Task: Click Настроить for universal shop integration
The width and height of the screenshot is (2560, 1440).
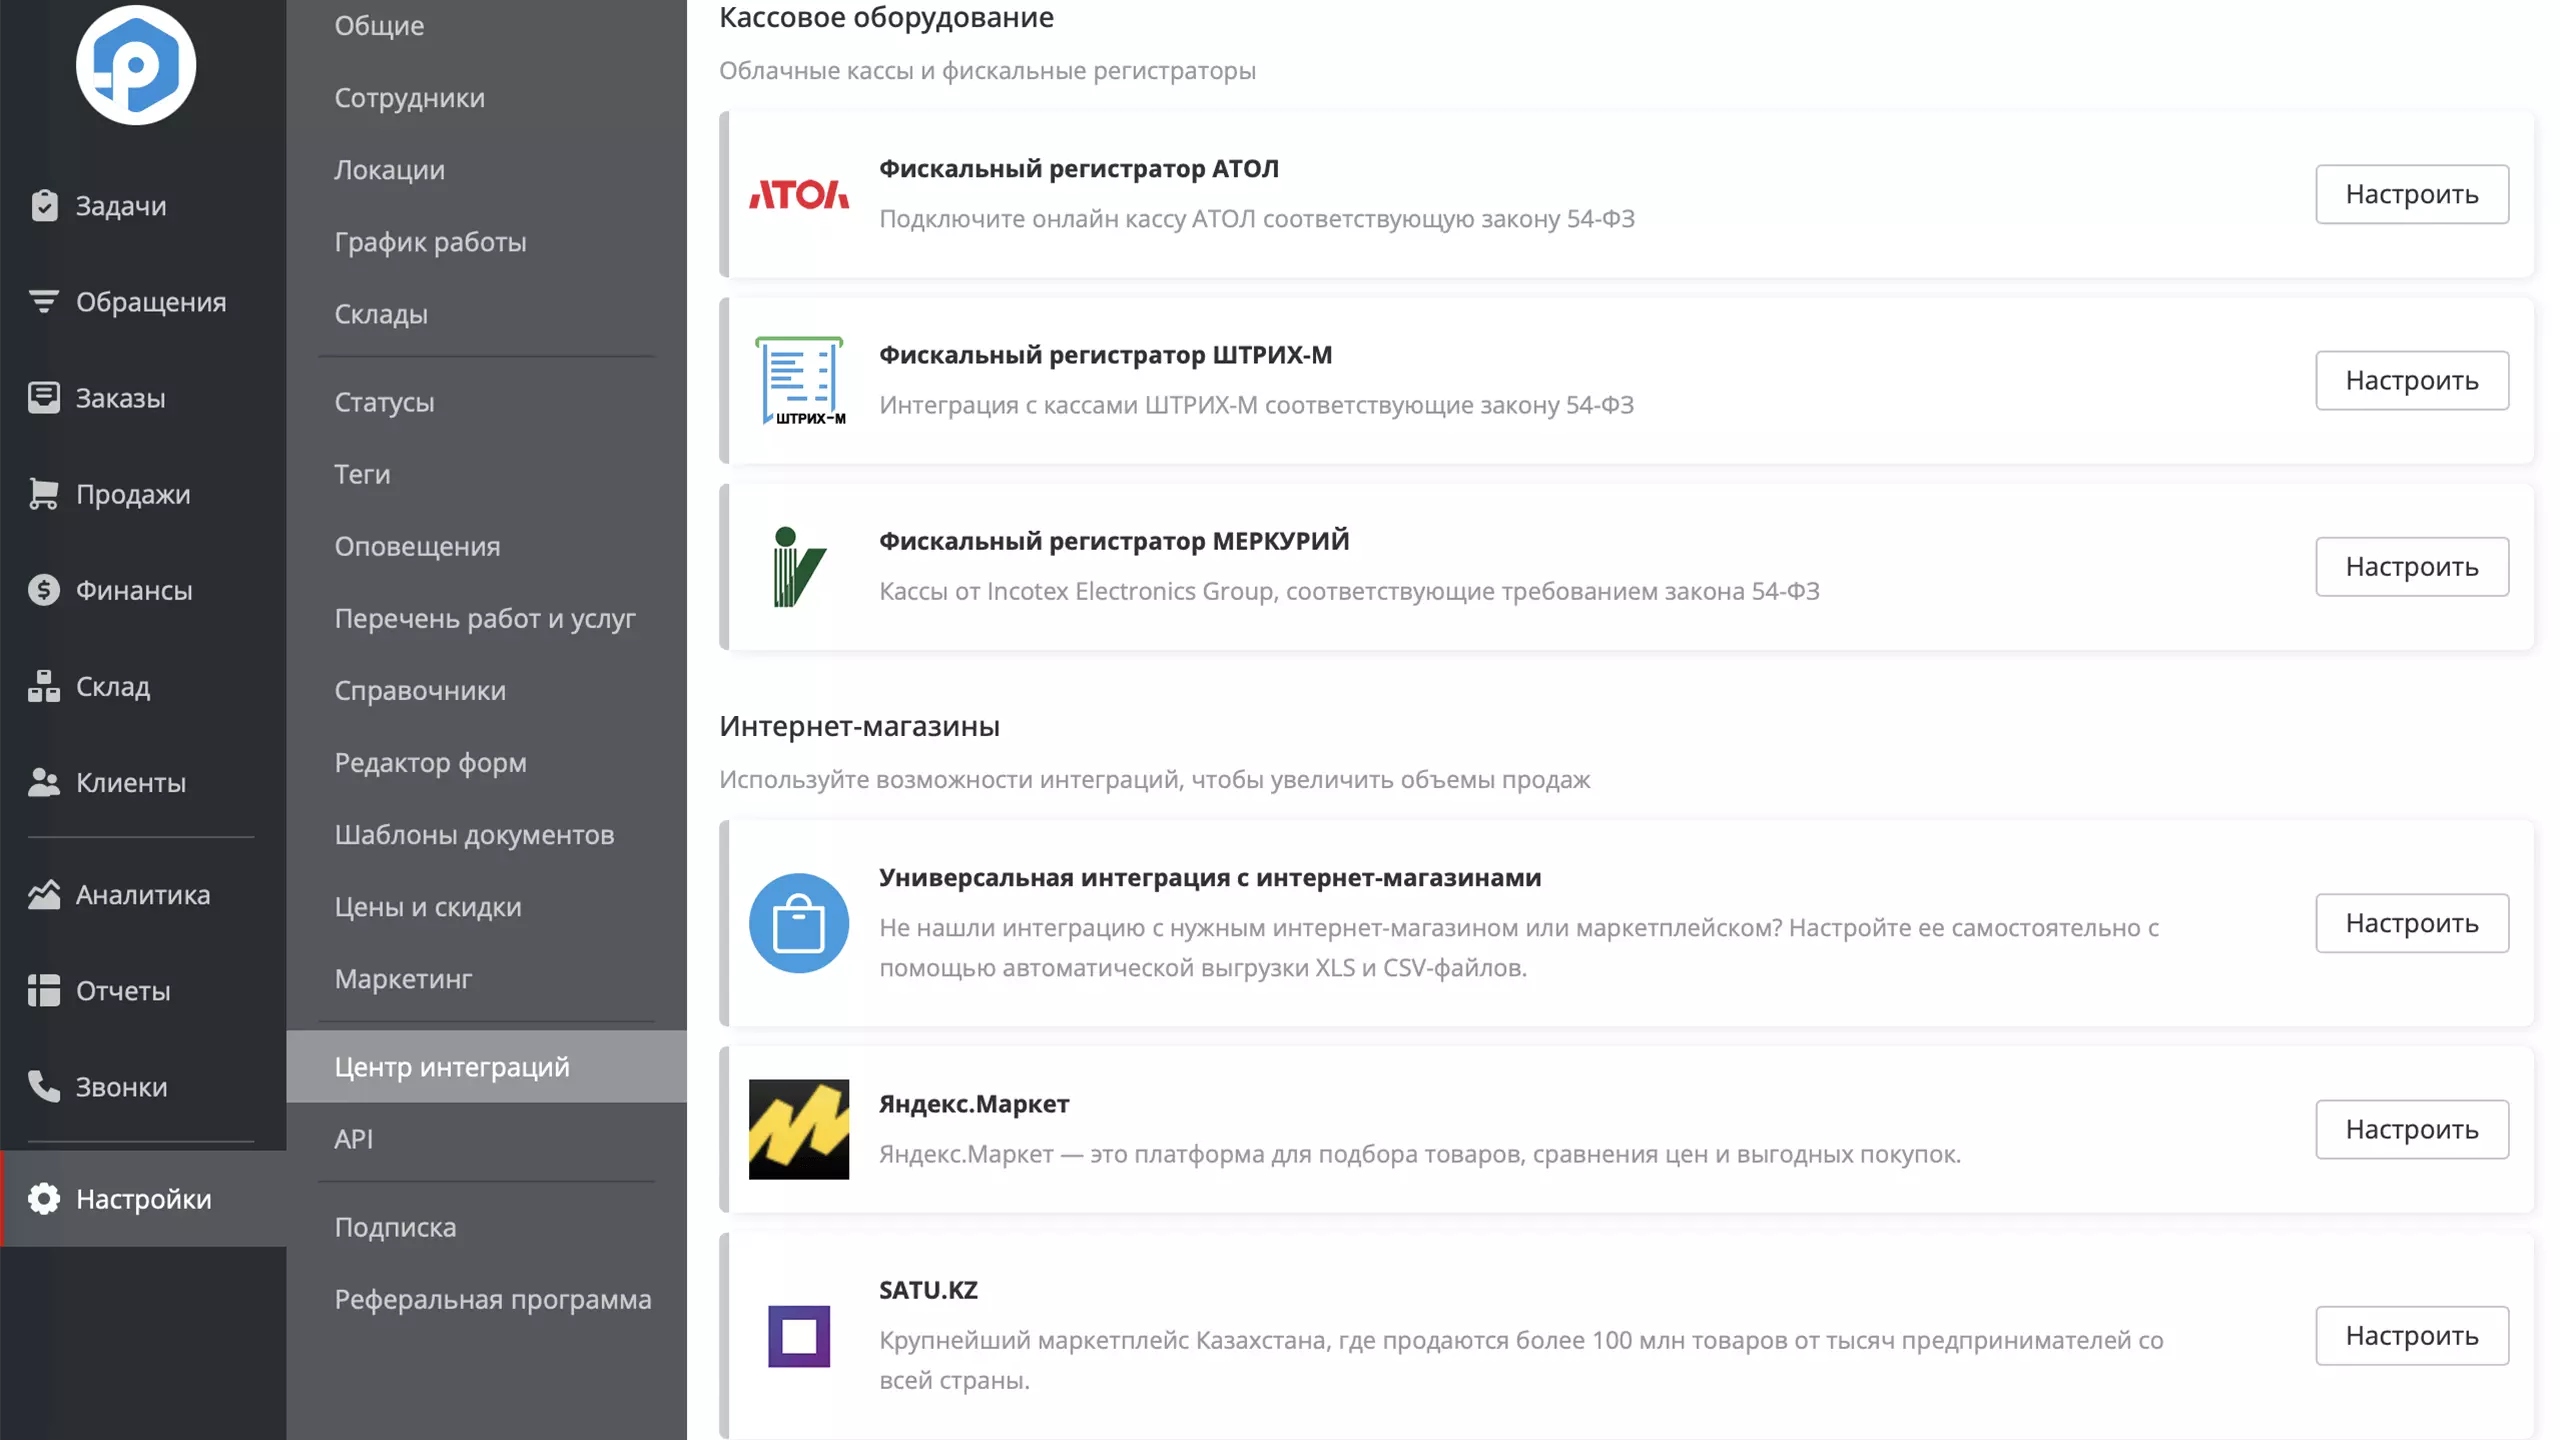Action: [2412, 923]
